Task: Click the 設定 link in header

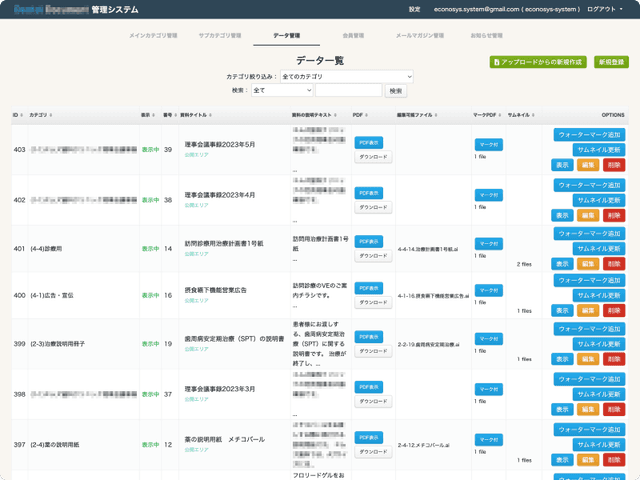Action: pos(414,9)
